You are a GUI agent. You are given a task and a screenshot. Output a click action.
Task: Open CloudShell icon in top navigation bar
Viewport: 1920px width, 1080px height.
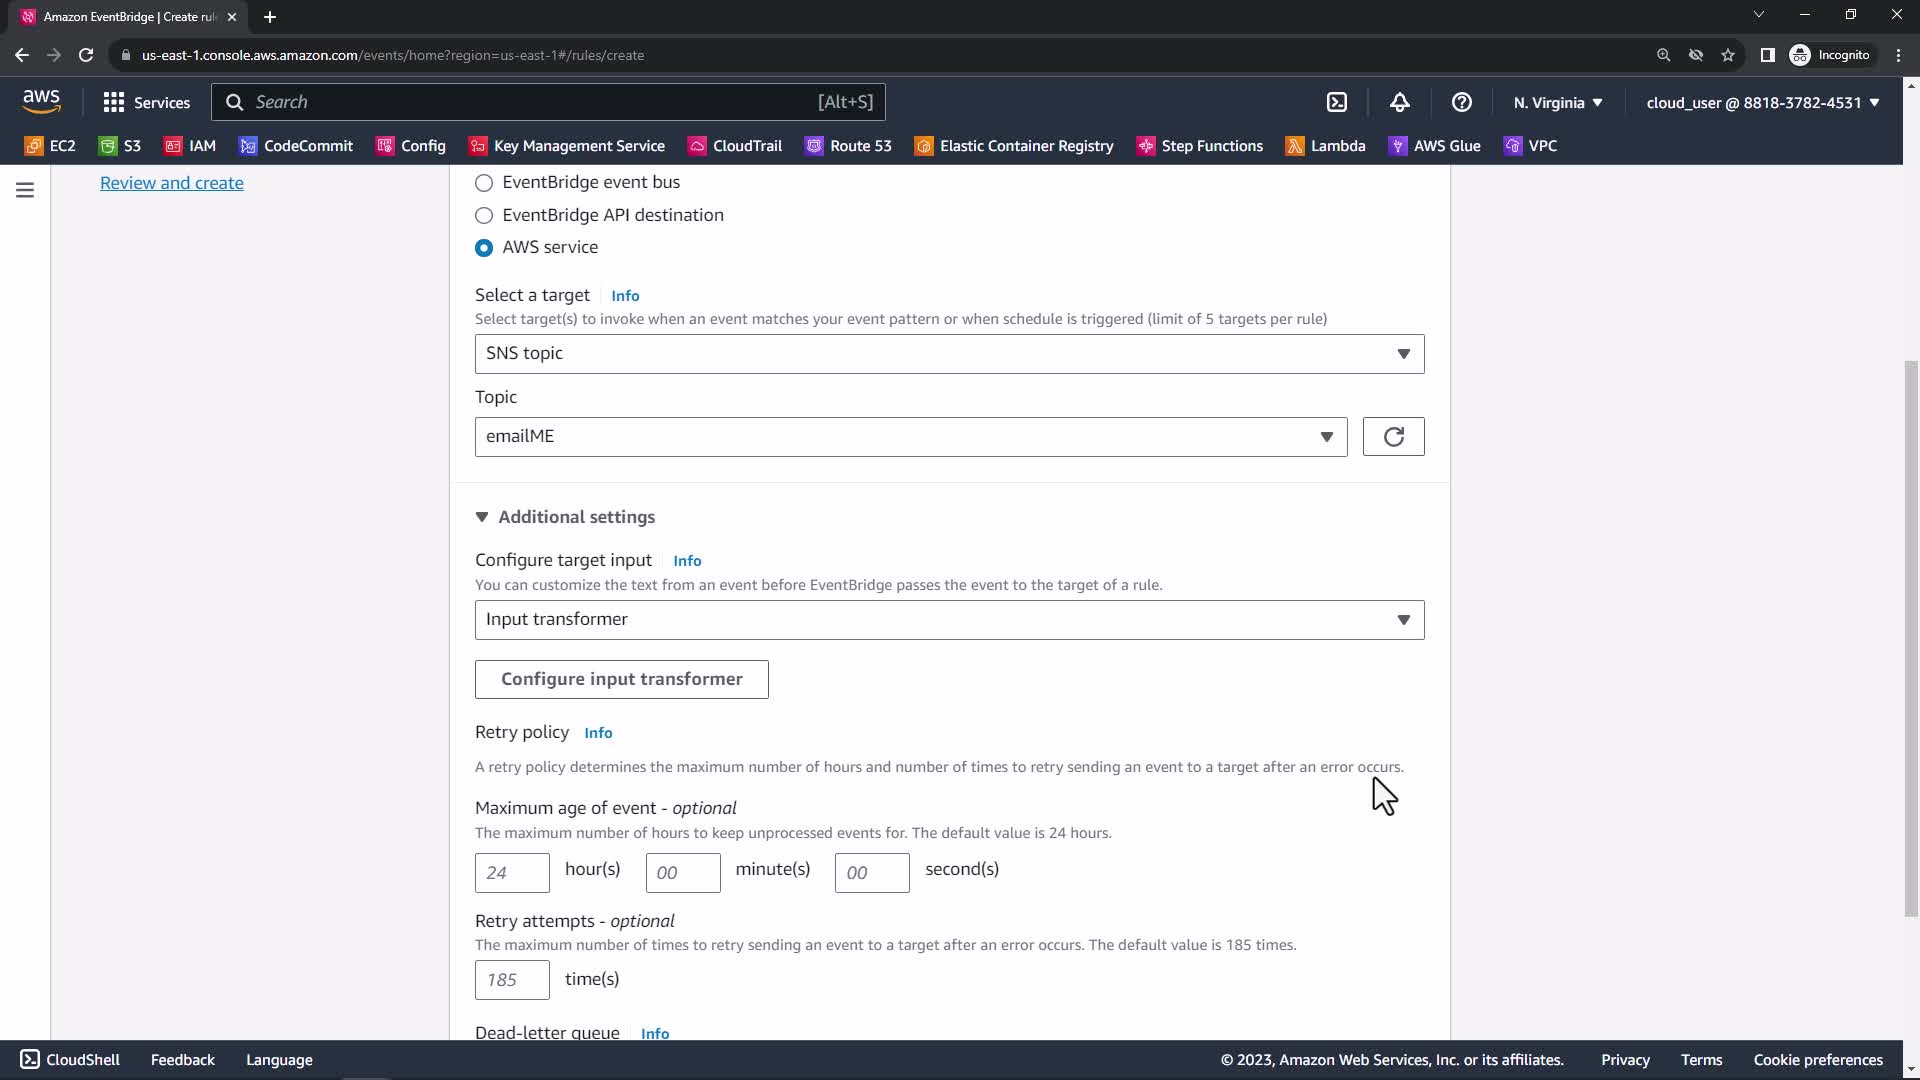click(x=1337, y=102)
